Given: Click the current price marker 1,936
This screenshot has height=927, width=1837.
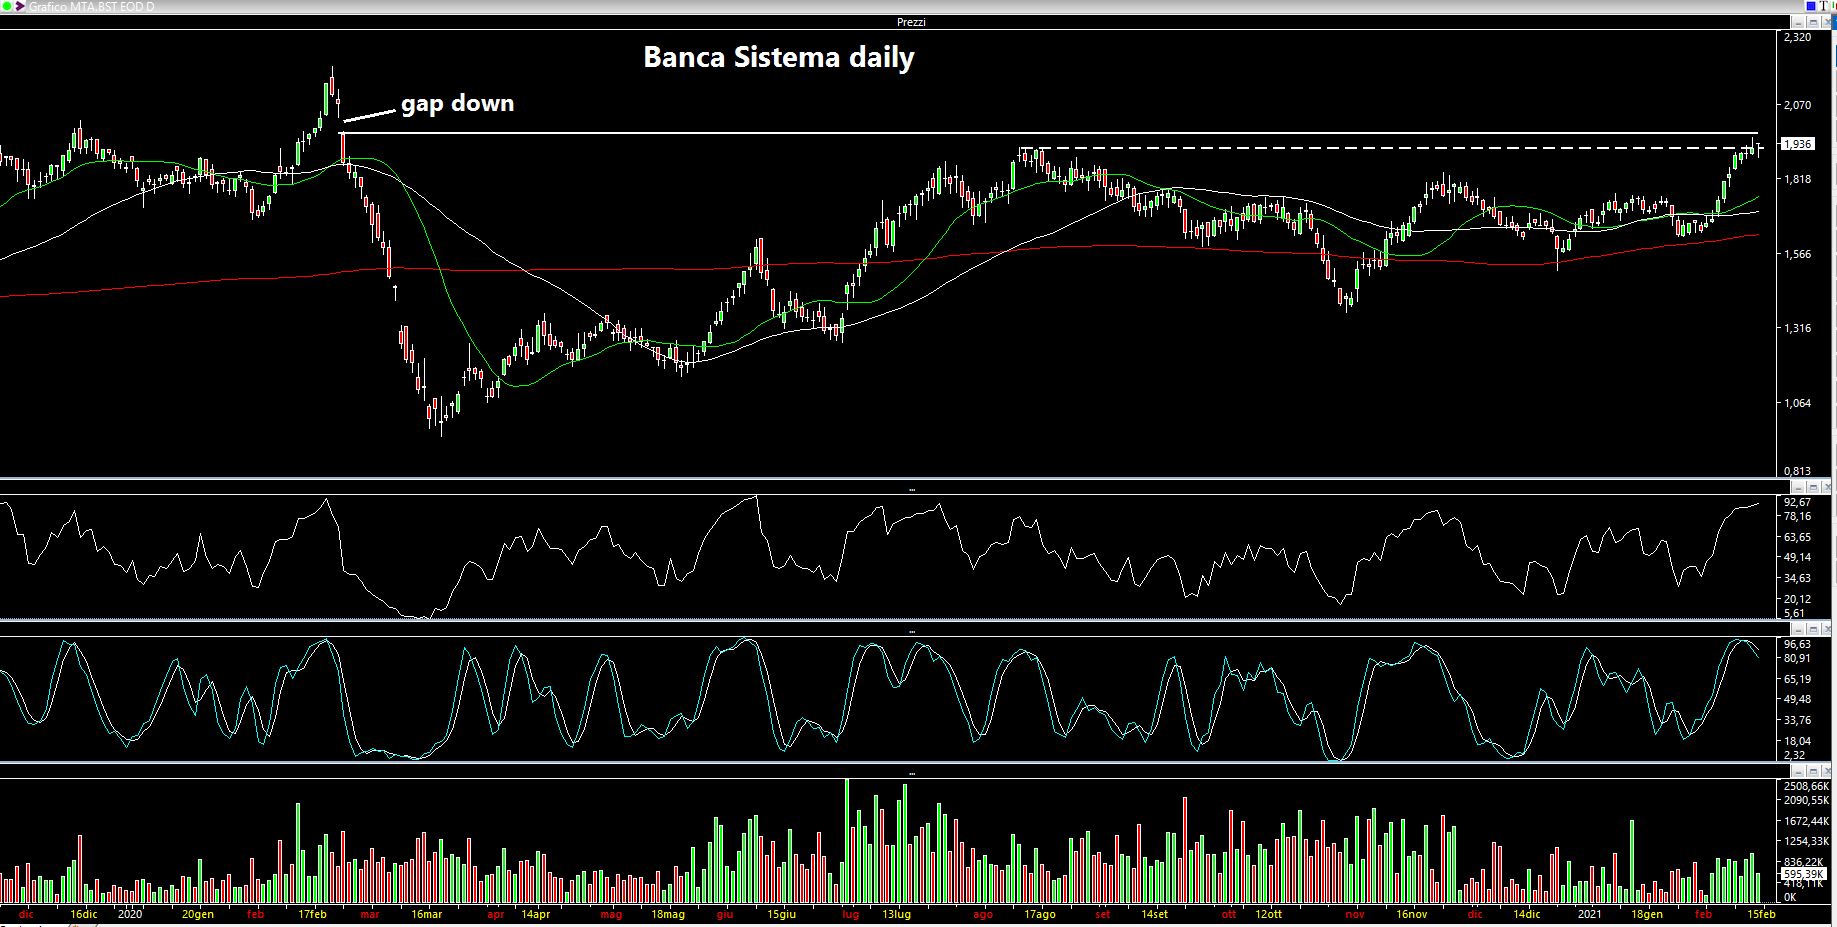Looking at the screenshot, I should (1797, 144).
